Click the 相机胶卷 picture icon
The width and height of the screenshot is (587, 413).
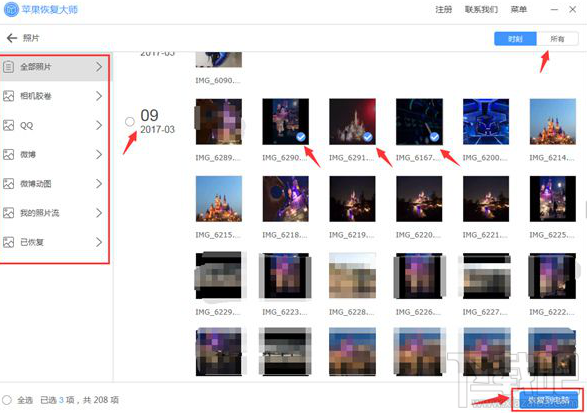[8, 96]
